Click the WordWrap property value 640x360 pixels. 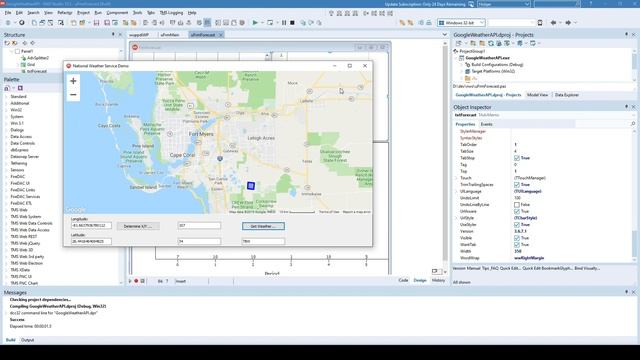click(x=529, y=258)
